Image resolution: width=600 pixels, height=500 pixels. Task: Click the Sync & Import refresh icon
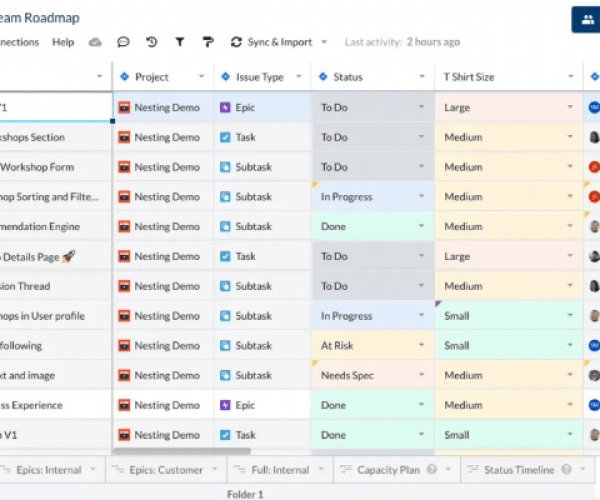[x=236, y=42]
